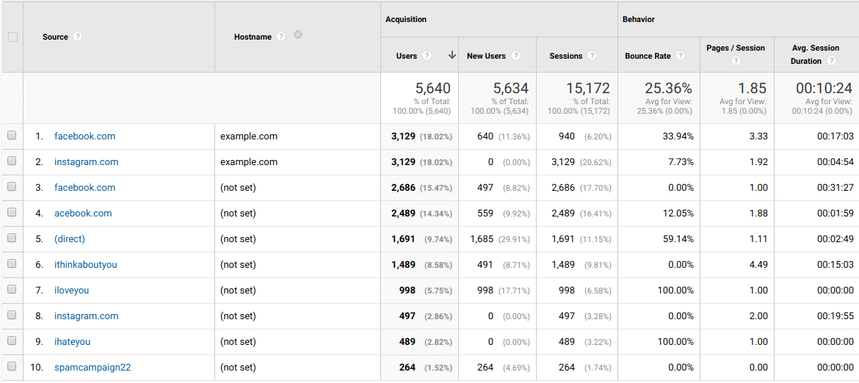Check the select-all checkbox in header
The image size is (859, 383).
click(13, 37)
